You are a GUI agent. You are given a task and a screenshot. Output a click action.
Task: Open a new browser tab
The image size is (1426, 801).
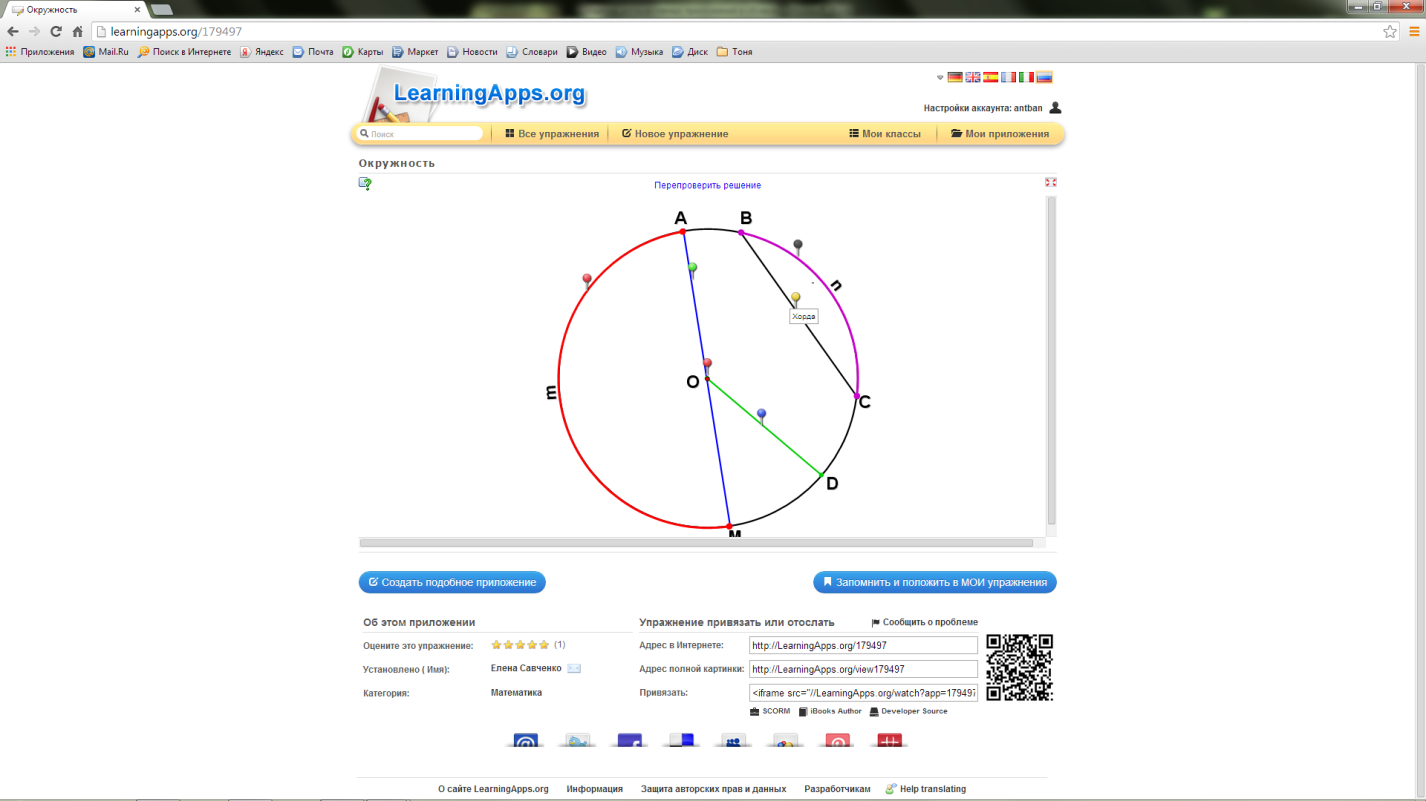pyautogui.click(x=161, y=9)
